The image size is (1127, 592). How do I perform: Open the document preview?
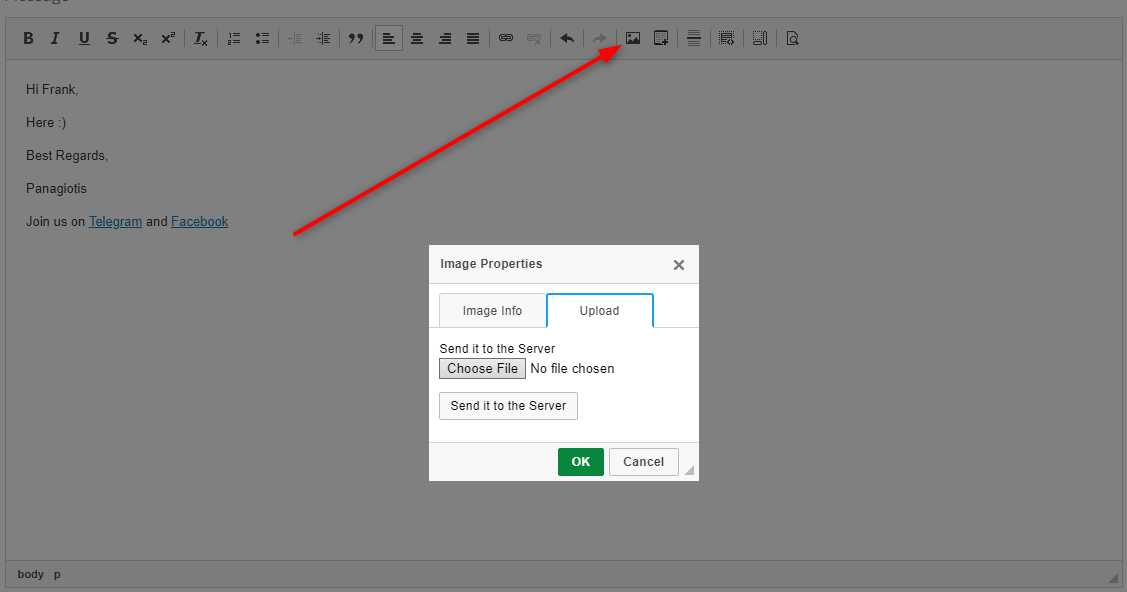[792, 38]
